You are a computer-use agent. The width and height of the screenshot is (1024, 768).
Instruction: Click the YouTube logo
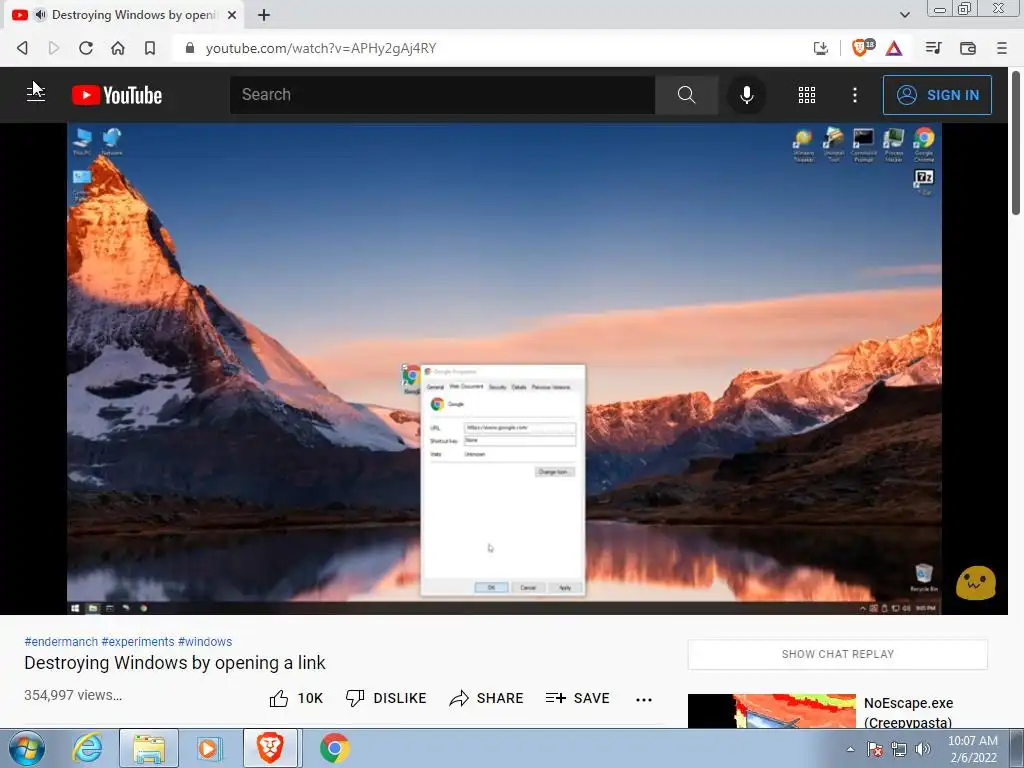tap(117, 95)
